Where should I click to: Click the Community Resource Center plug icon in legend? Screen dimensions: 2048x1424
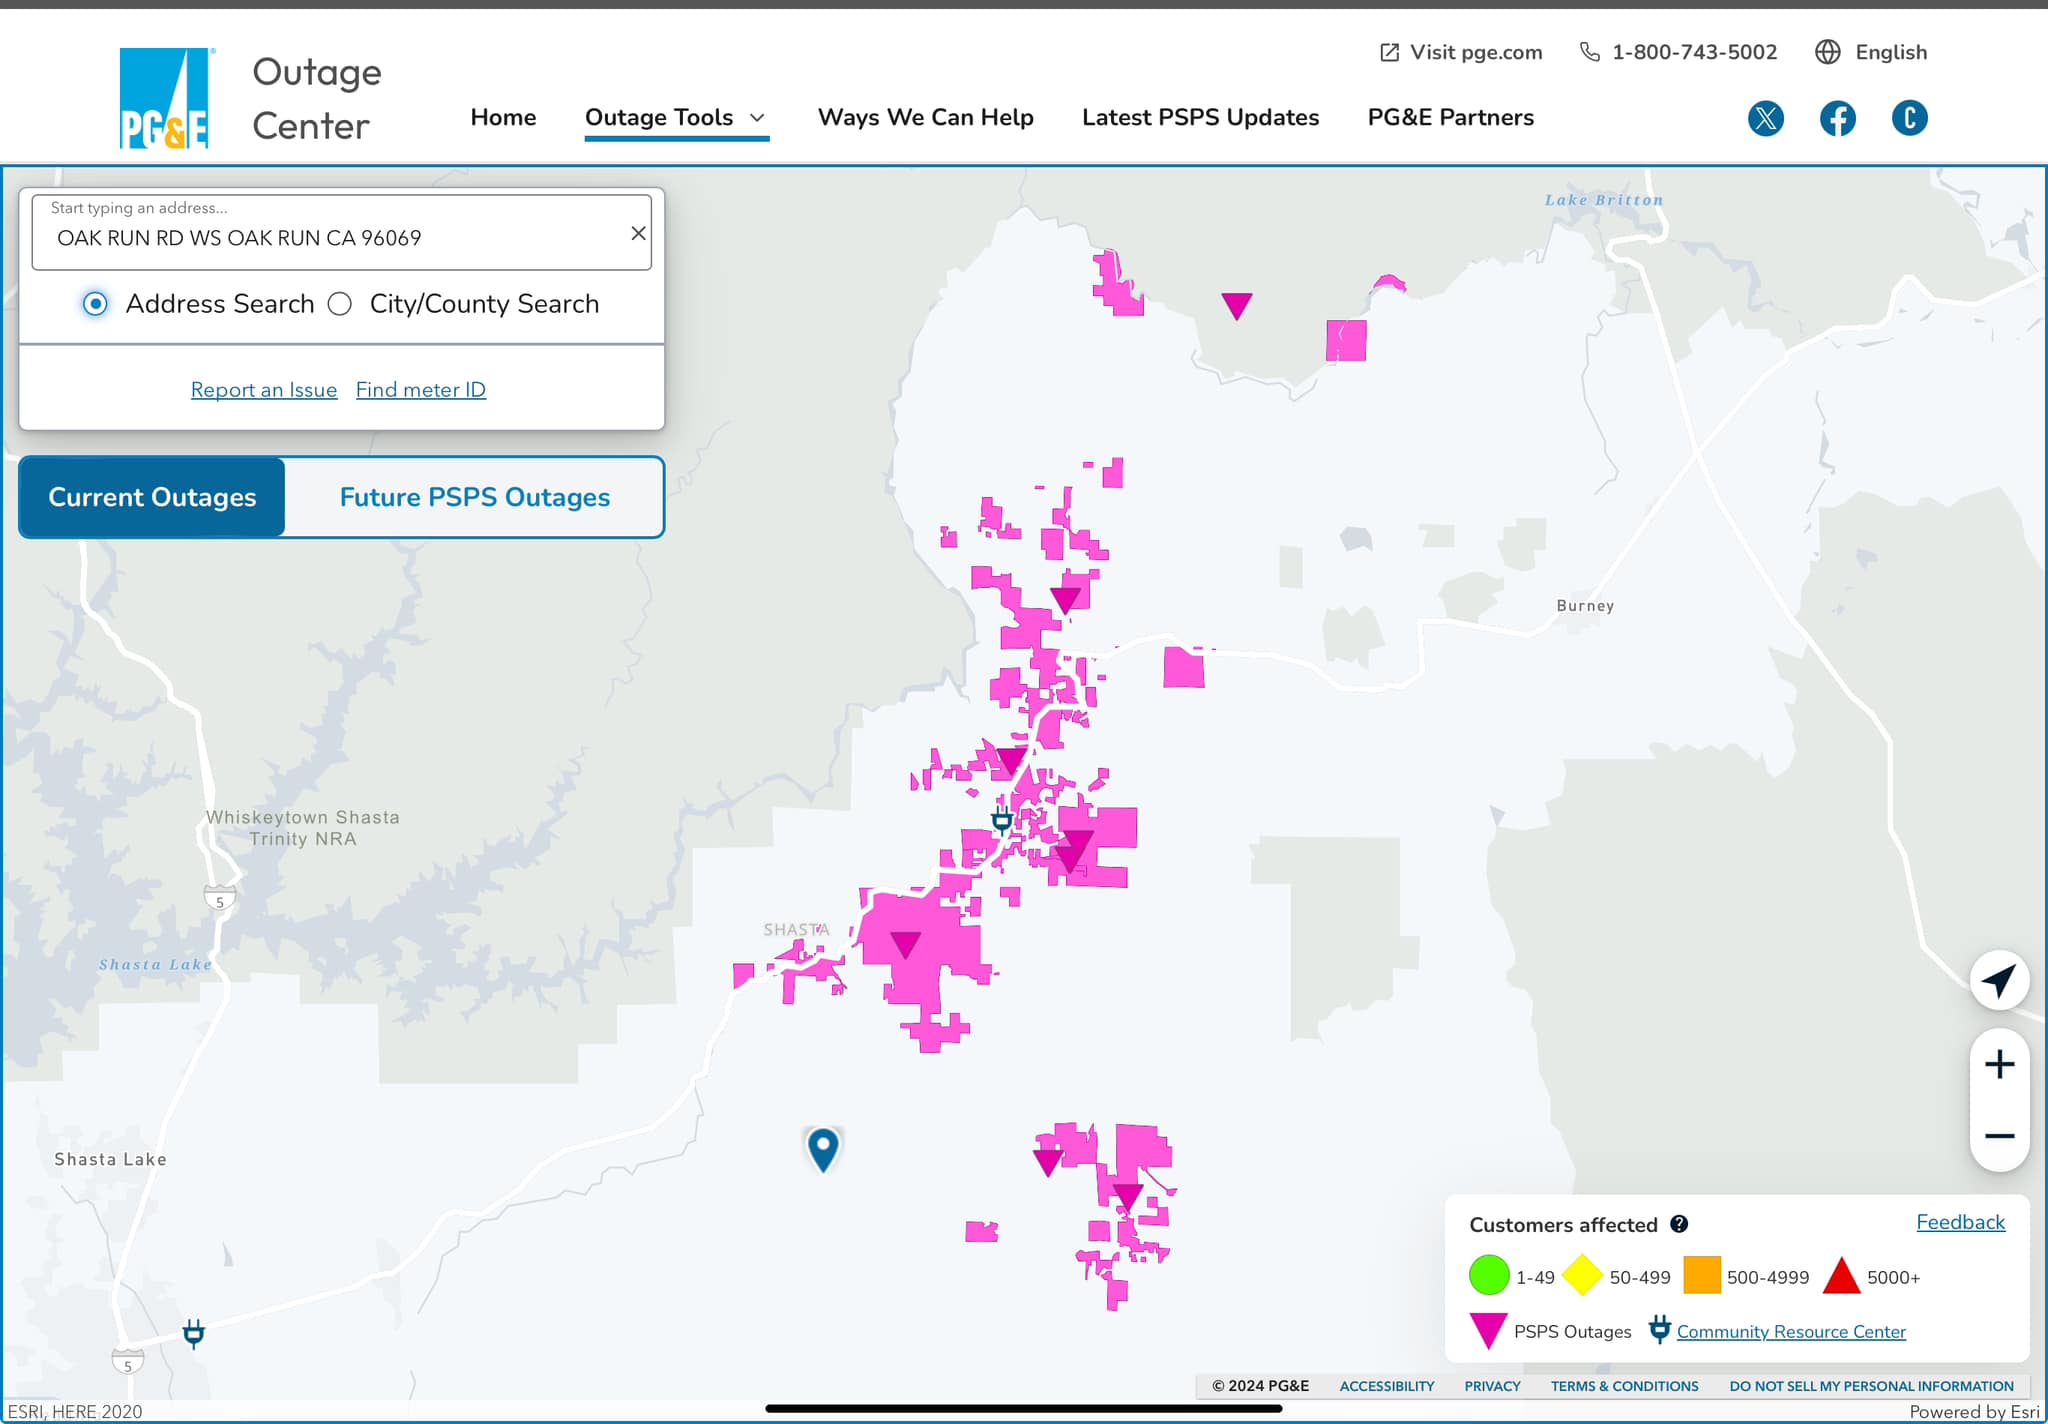[1660, 1330]
